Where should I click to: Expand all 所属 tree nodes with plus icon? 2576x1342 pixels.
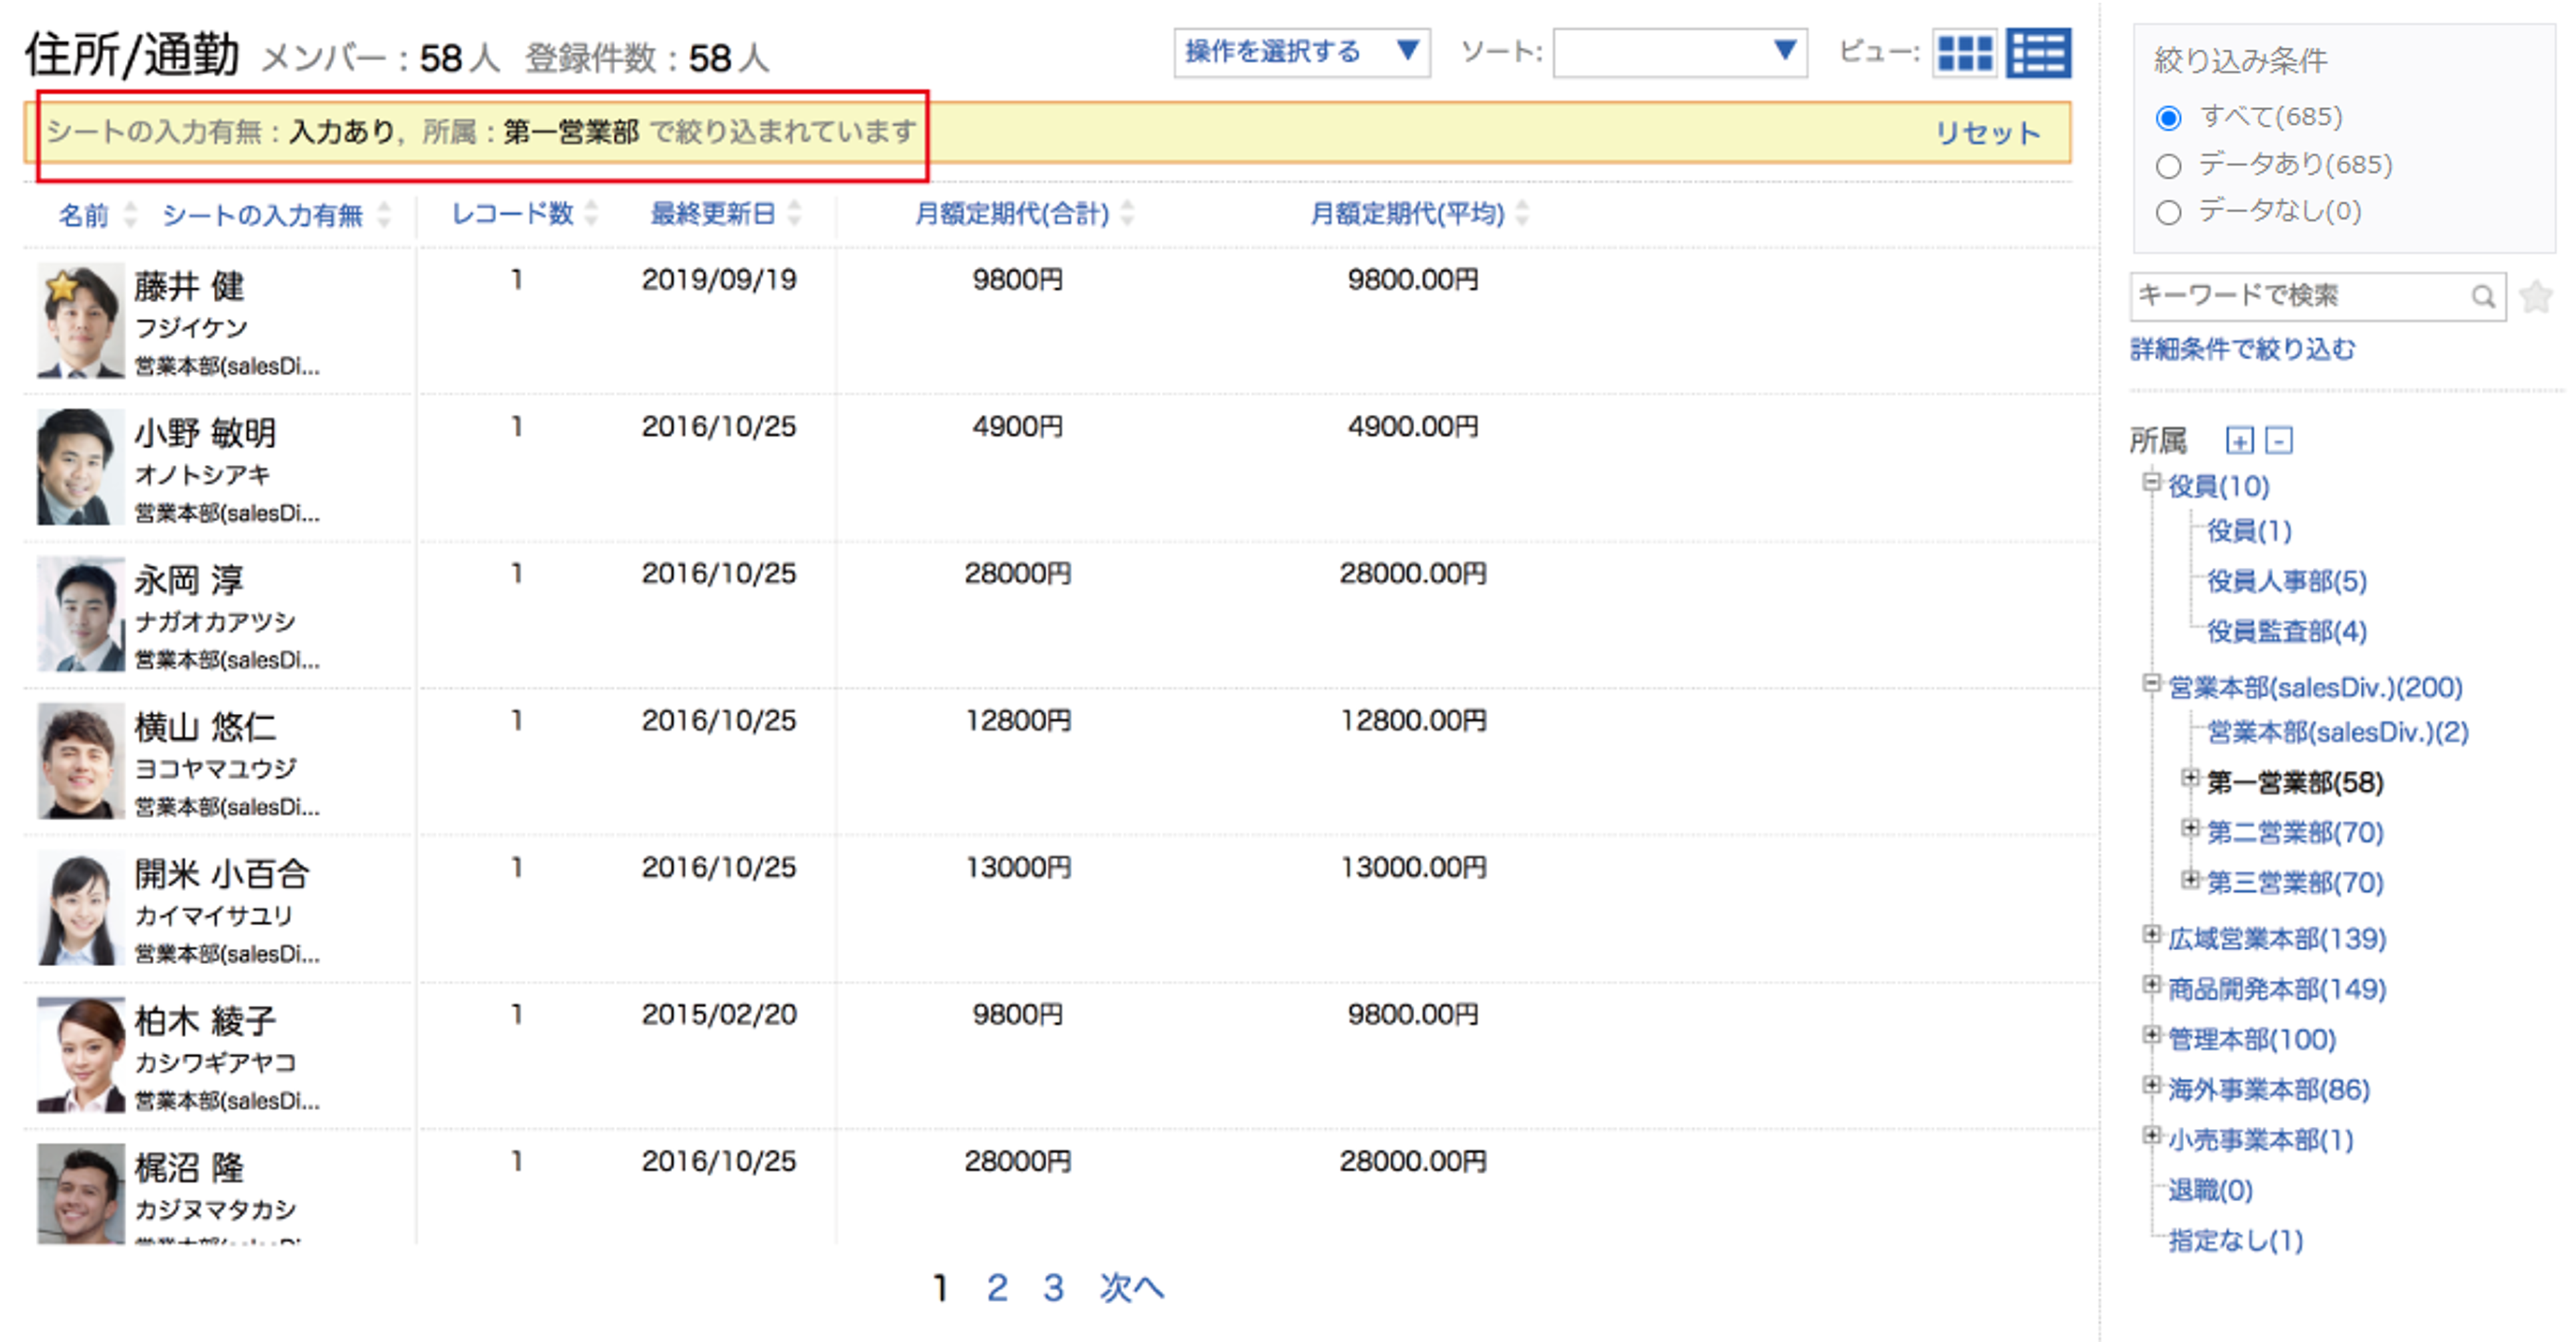pos(2240,440)
